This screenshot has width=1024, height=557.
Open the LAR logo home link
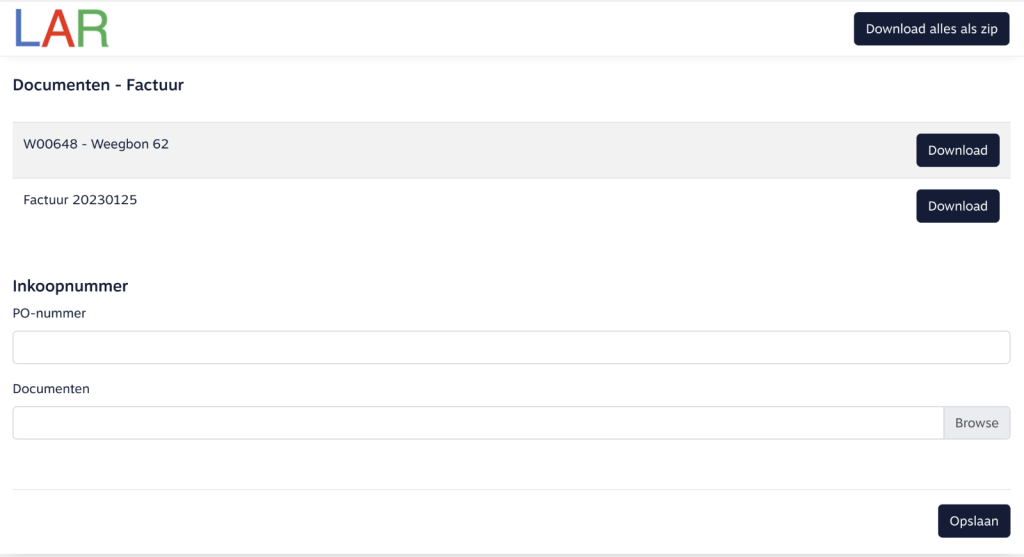point(60,29)
